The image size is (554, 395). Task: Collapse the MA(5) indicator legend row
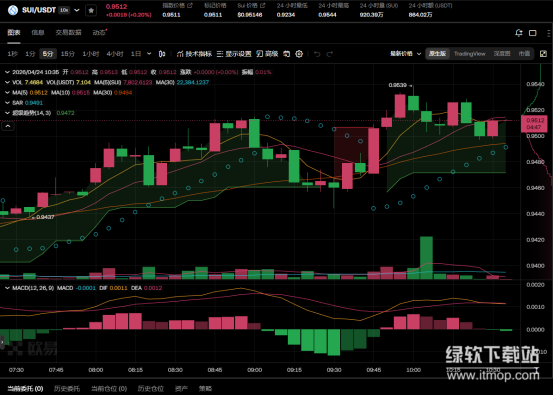coord(7,93)
